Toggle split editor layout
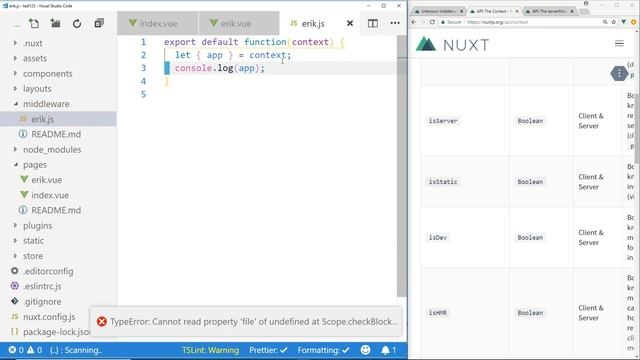Viewport: 640px width, 360px height. (x=373, y=23)
